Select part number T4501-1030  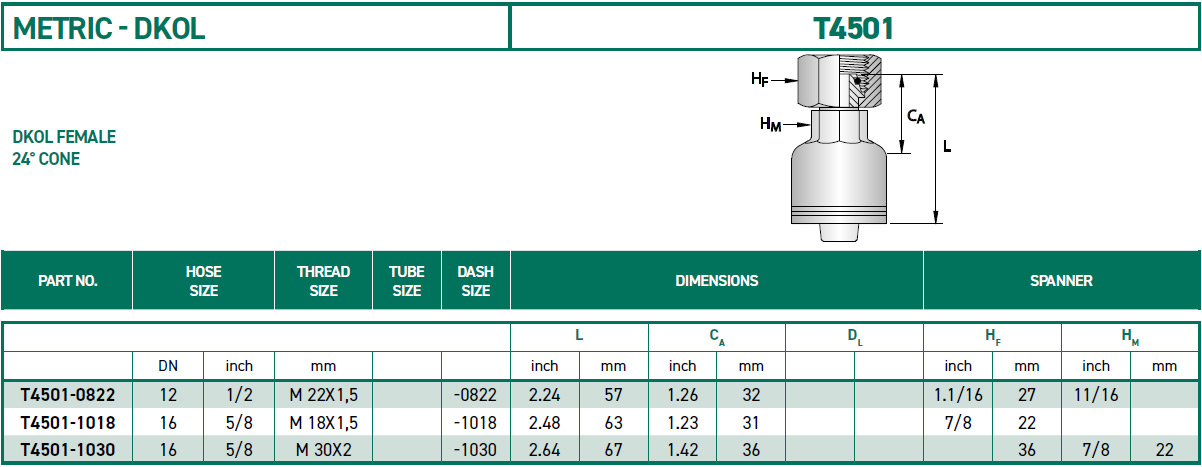(67, 450)
